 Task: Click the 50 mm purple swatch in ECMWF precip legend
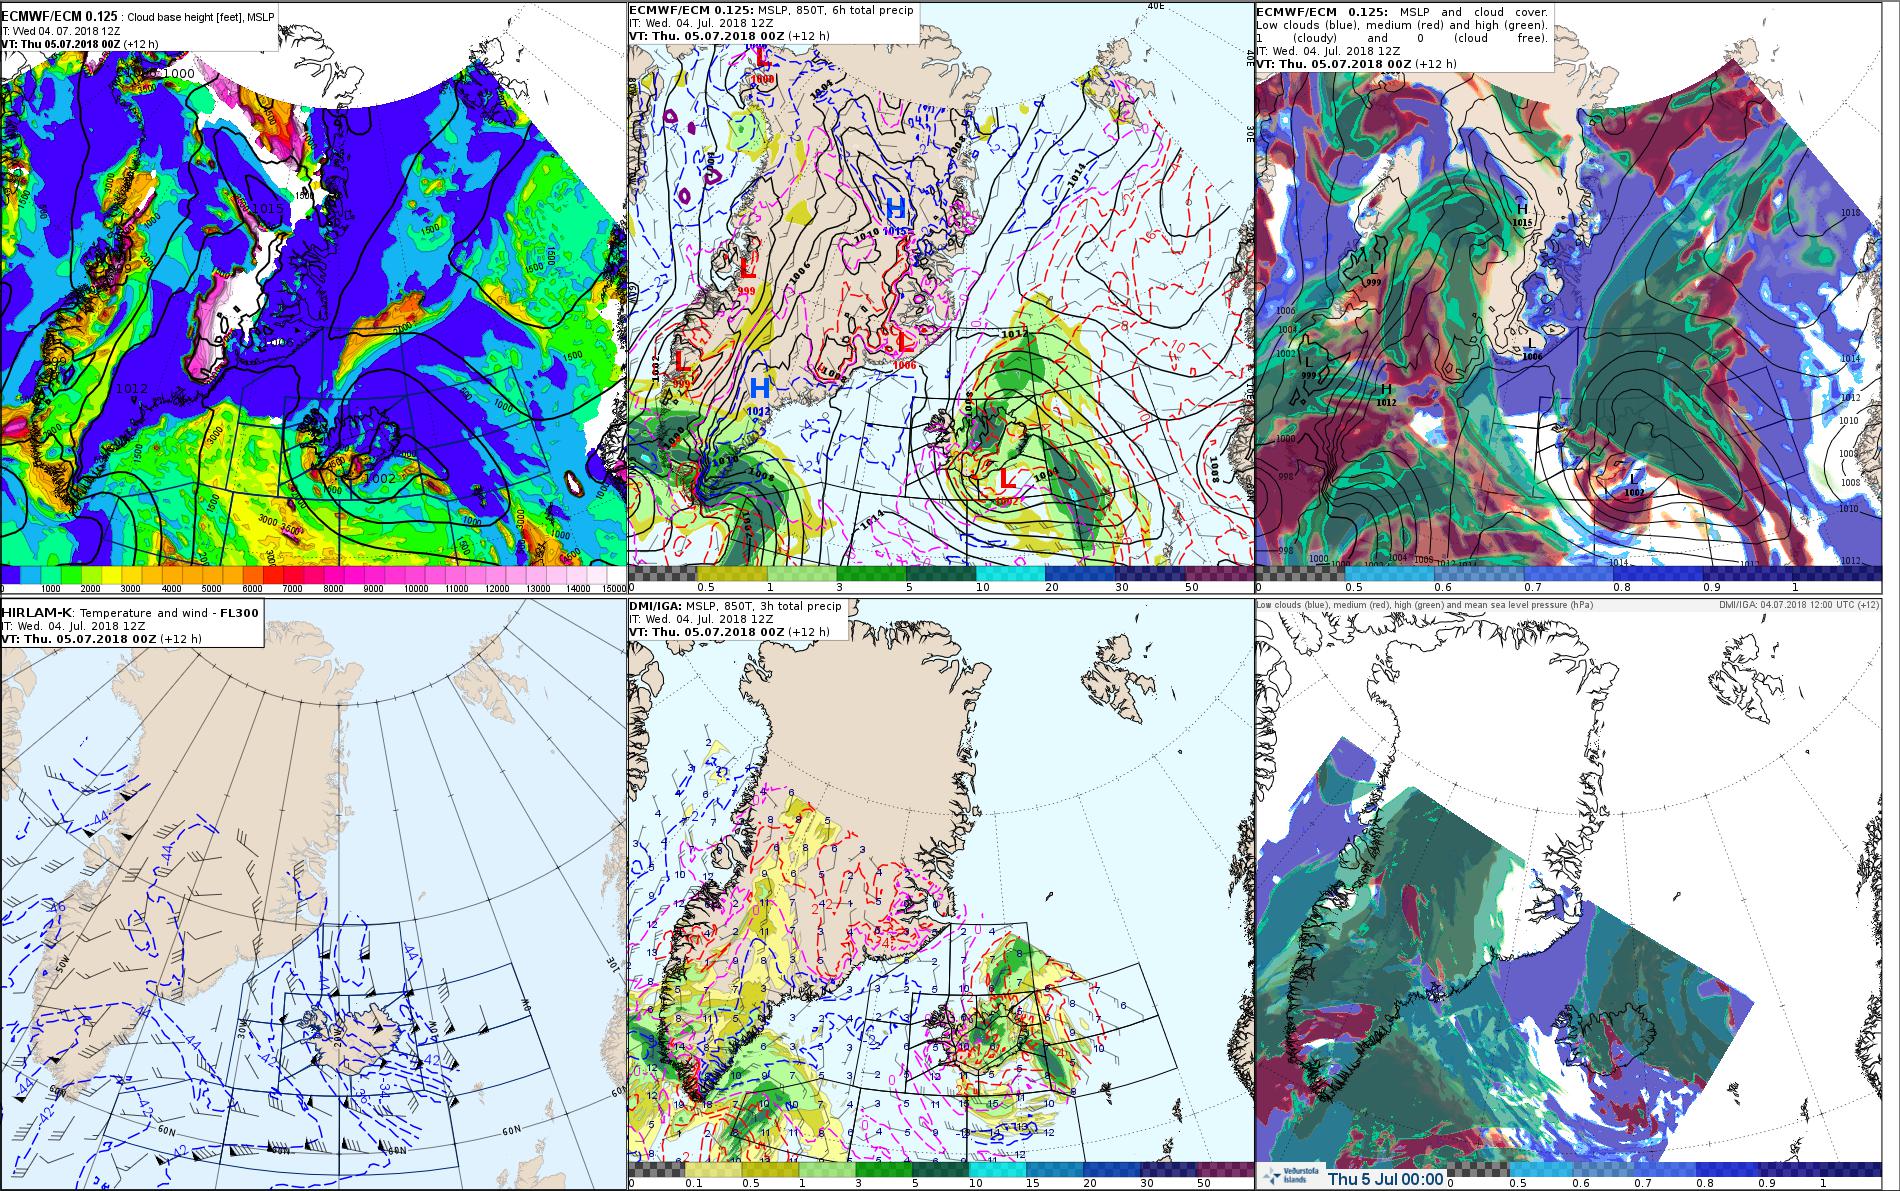(1217, 574)
